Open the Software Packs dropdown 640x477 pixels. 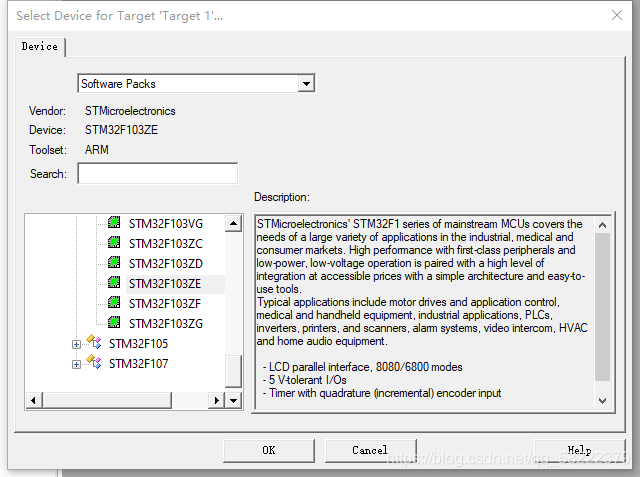(306, 84)
